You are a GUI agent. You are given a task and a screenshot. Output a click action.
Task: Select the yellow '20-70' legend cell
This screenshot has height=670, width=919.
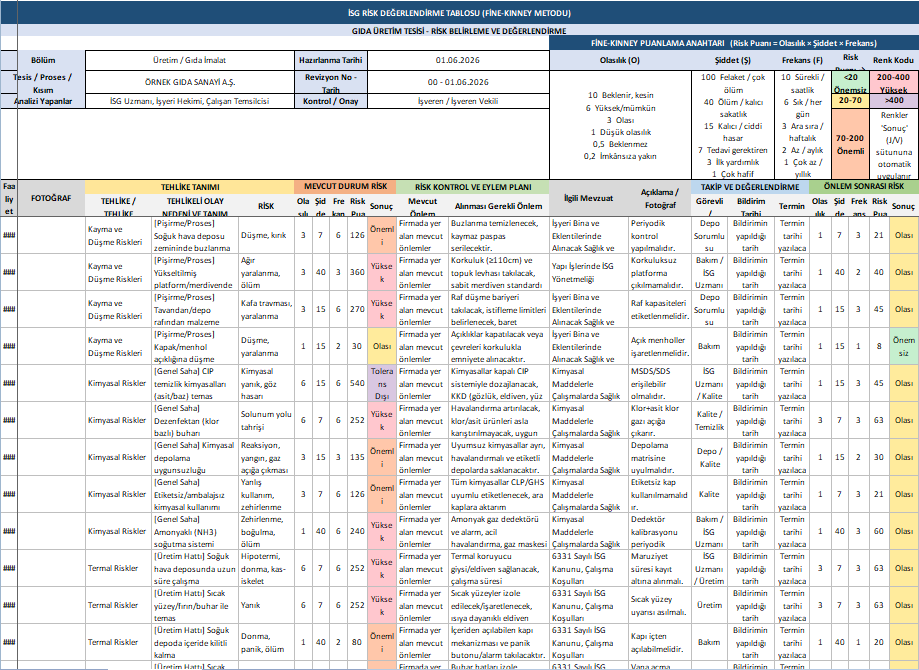point(850,100)
